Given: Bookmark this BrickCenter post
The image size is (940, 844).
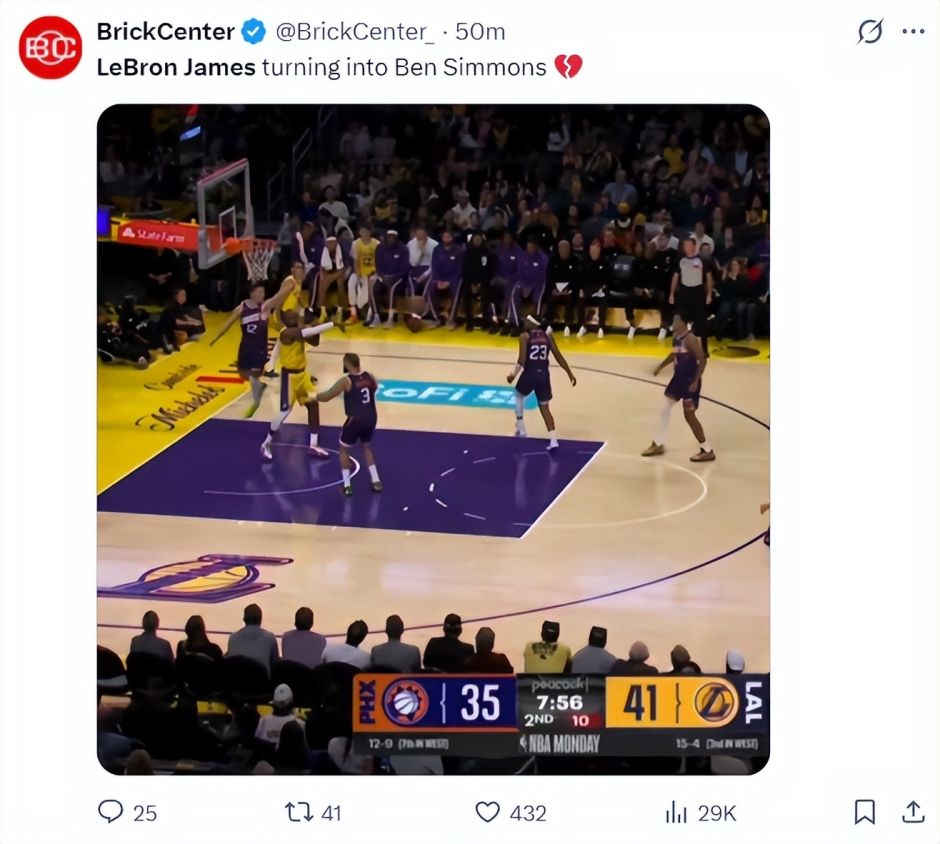Looking at the screenshot, I should click(864, 811).
